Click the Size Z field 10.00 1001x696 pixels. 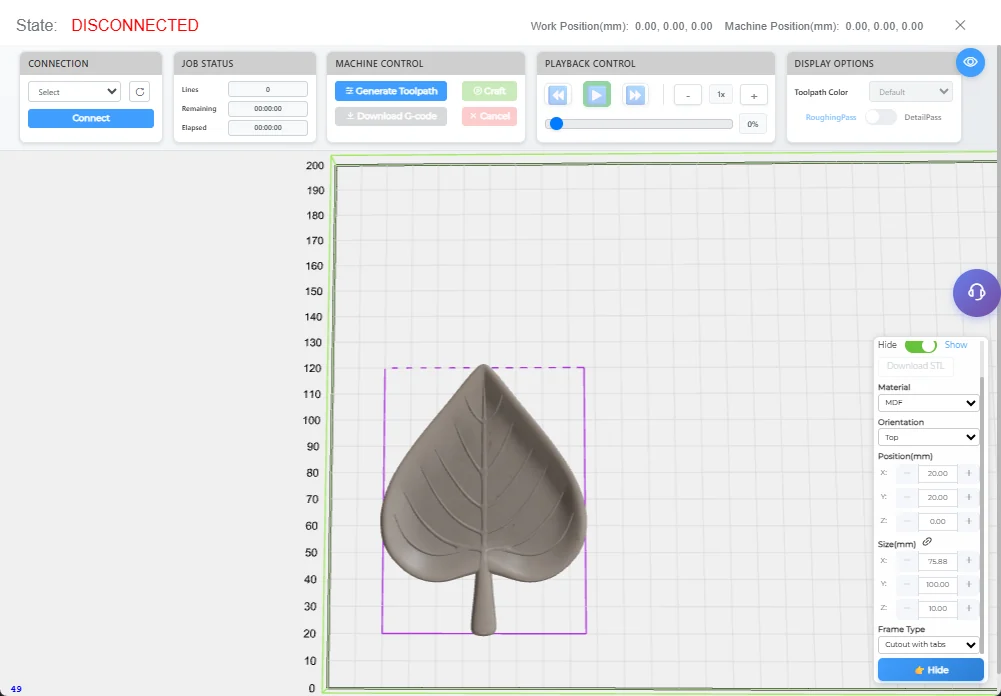coord(938,608)
